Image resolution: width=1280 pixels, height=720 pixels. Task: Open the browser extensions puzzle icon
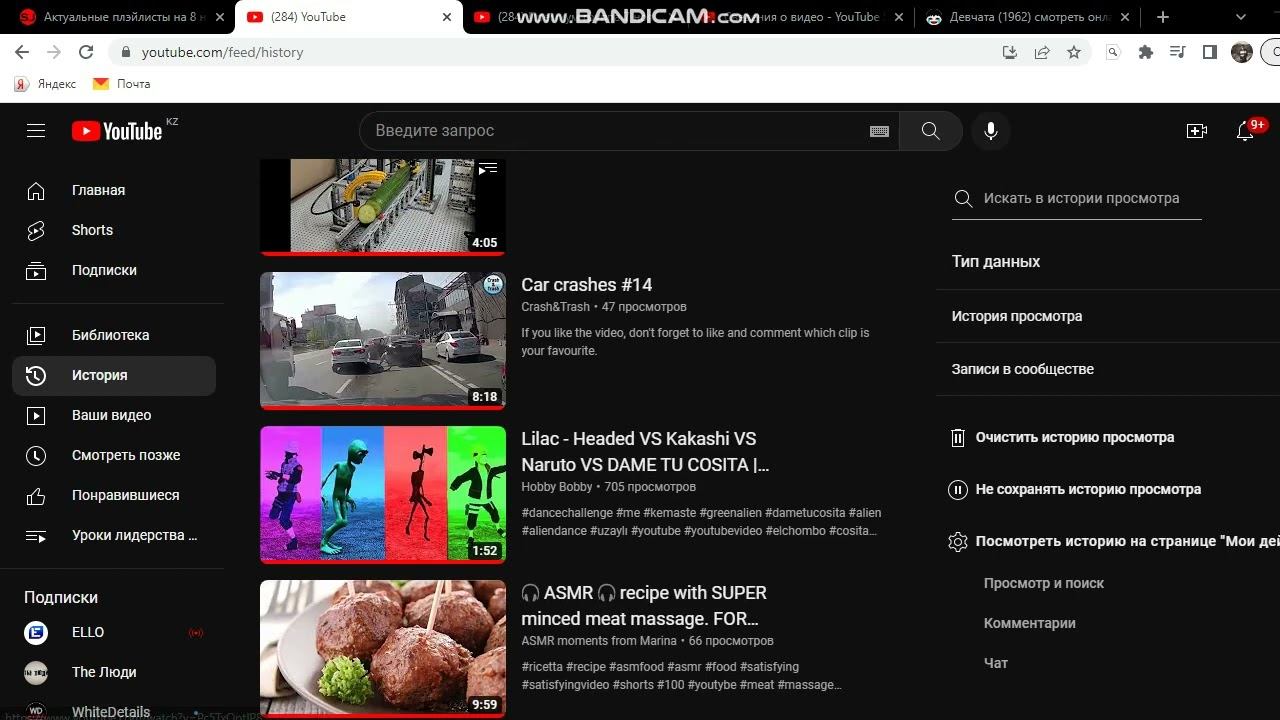(1146, 52)
